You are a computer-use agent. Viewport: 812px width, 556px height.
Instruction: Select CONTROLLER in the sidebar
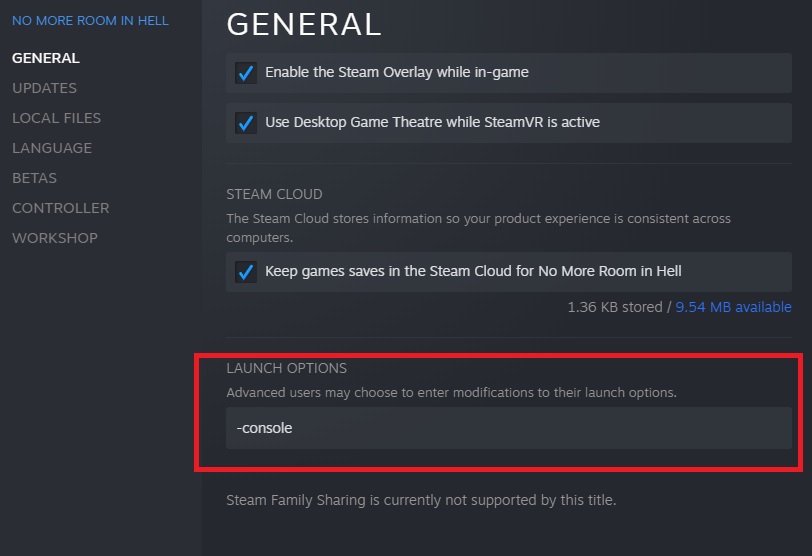click(60, 208)
